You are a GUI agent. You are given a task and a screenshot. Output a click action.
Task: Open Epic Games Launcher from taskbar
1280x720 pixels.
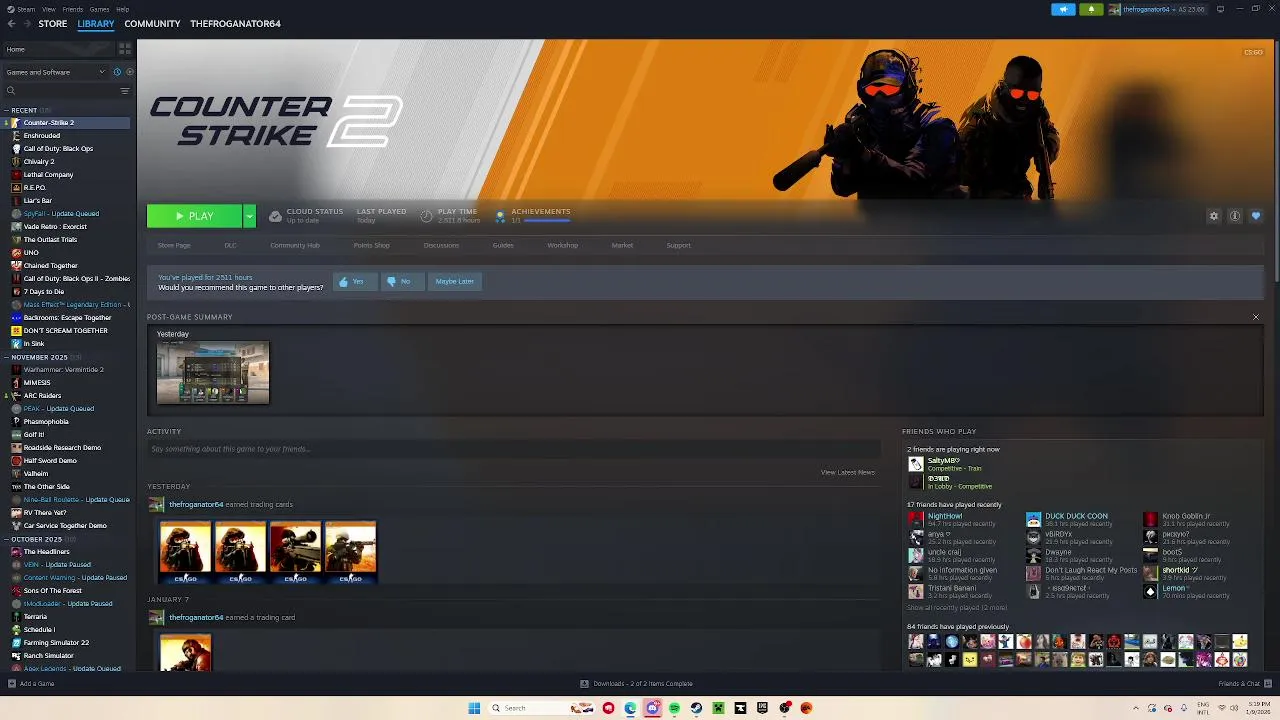[x=762, y=708]
